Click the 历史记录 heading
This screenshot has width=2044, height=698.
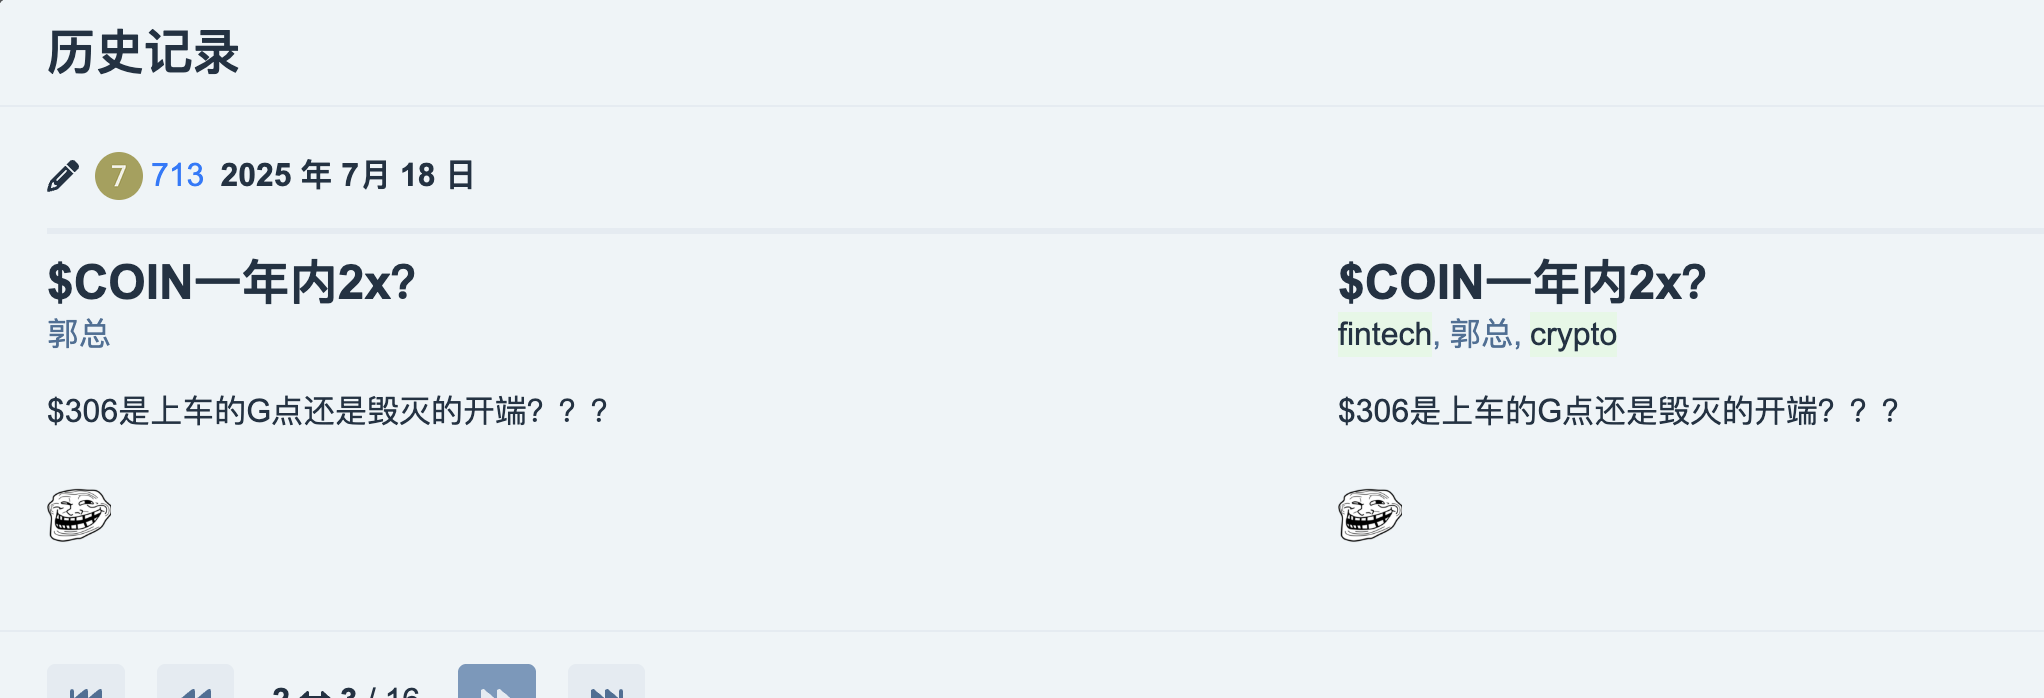point(143,53)
